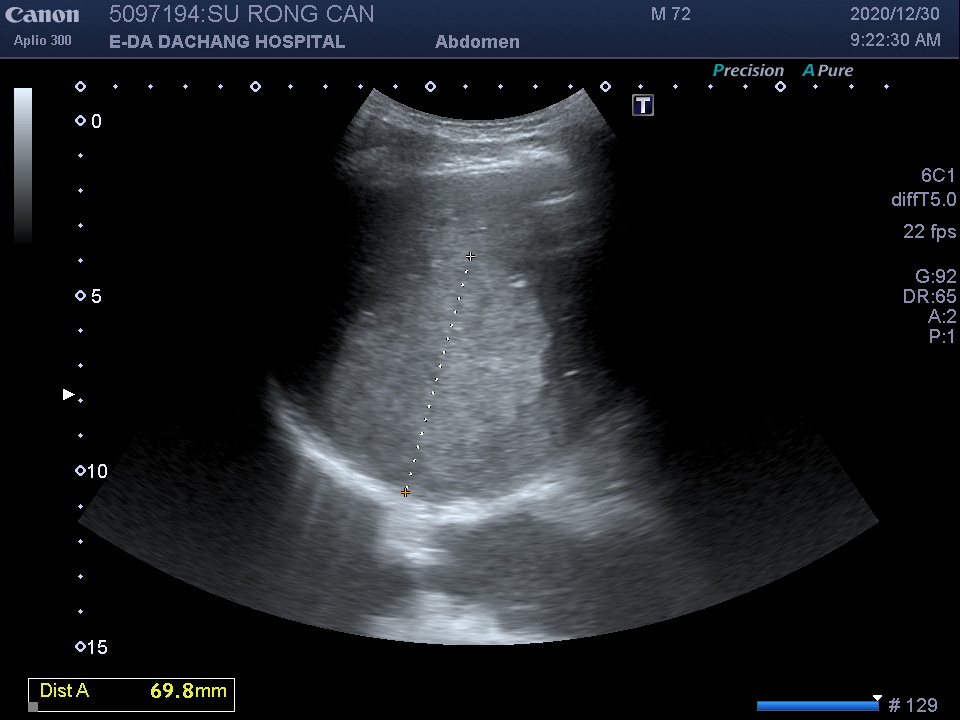Click the 22 fps frame rate

tap(929, 231)
